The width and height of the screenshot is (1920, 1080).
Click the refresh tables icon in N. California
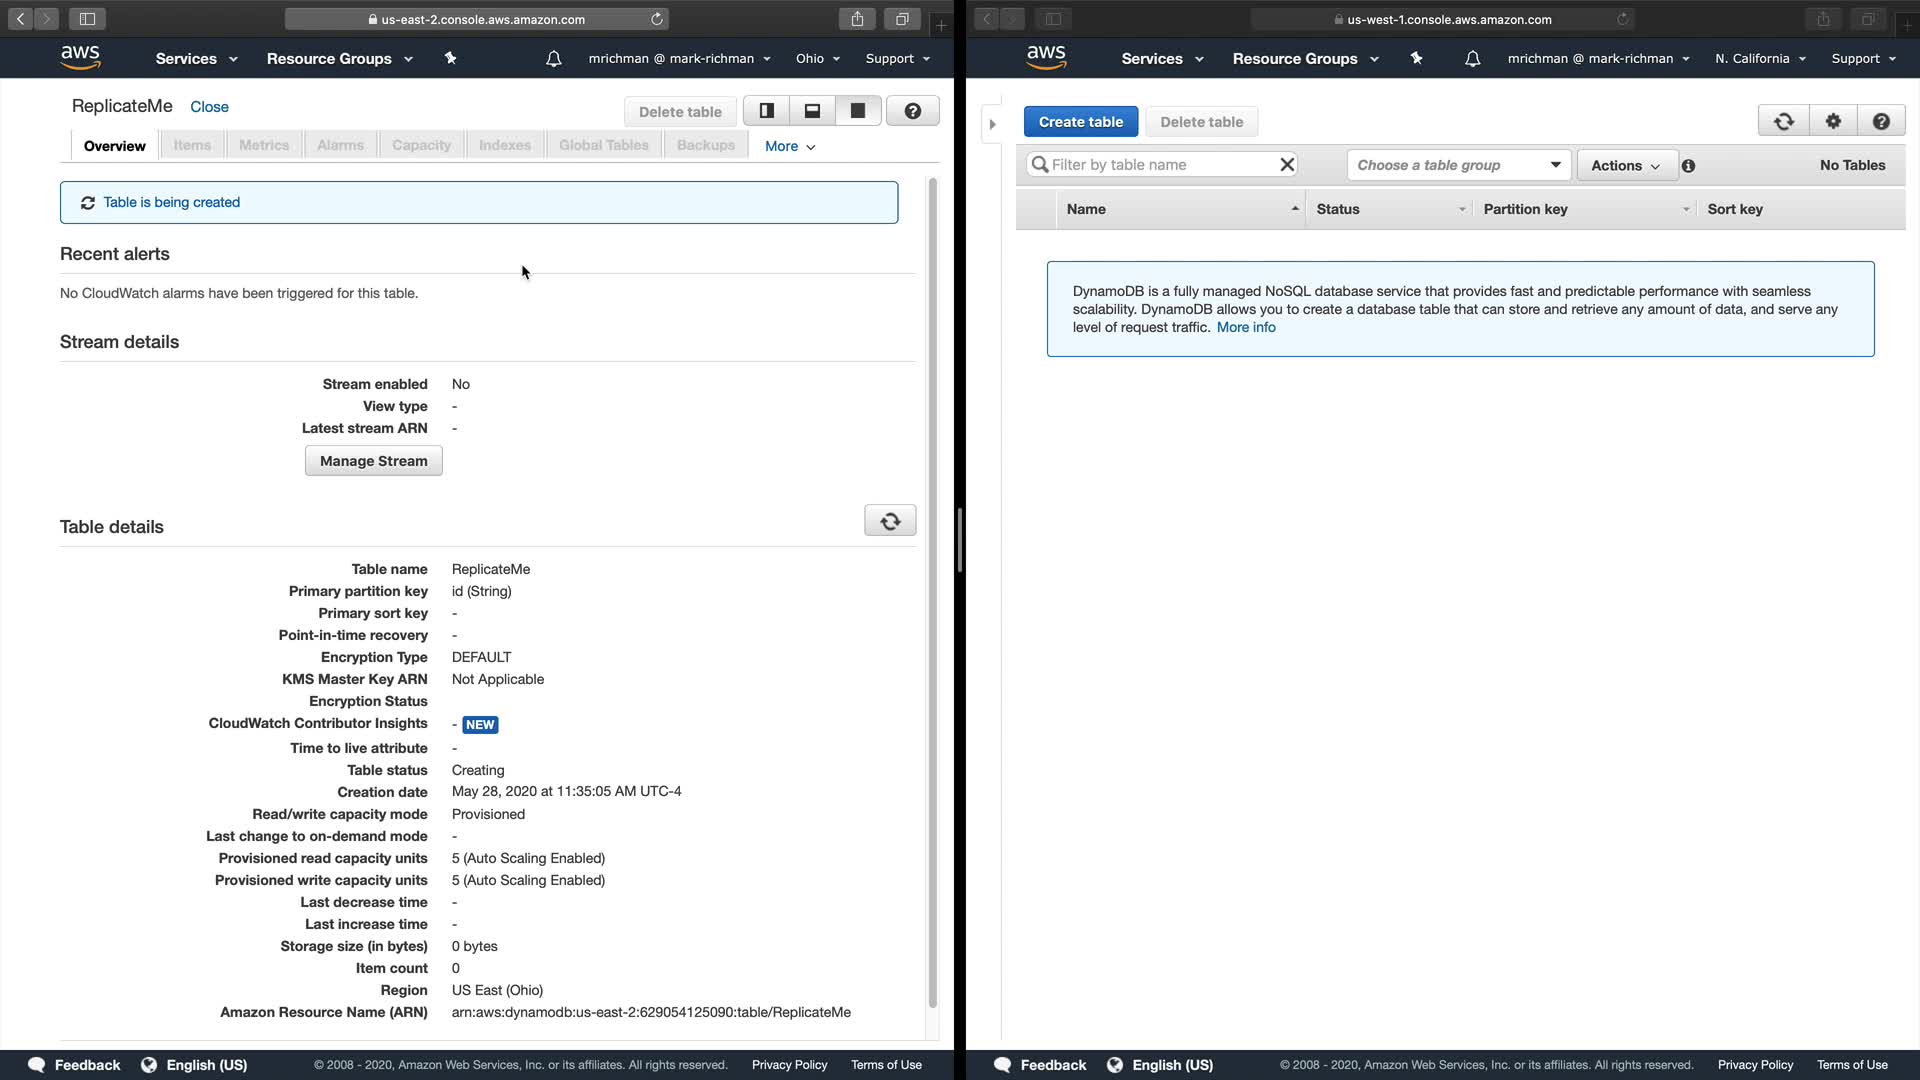(1783, 122)
